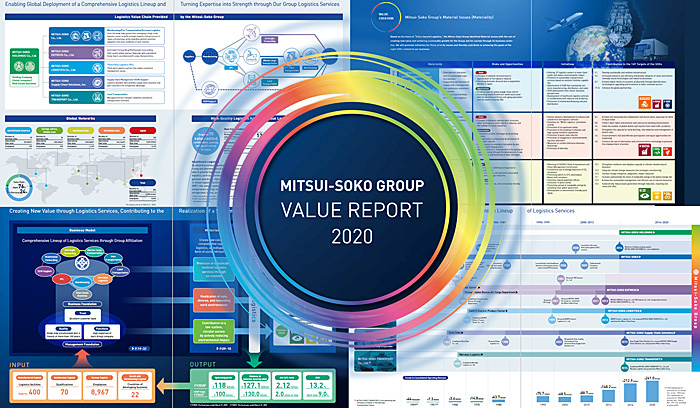
Task: Click the '13.2' value in the OUTPUT panel
Action: click(316, 385)
